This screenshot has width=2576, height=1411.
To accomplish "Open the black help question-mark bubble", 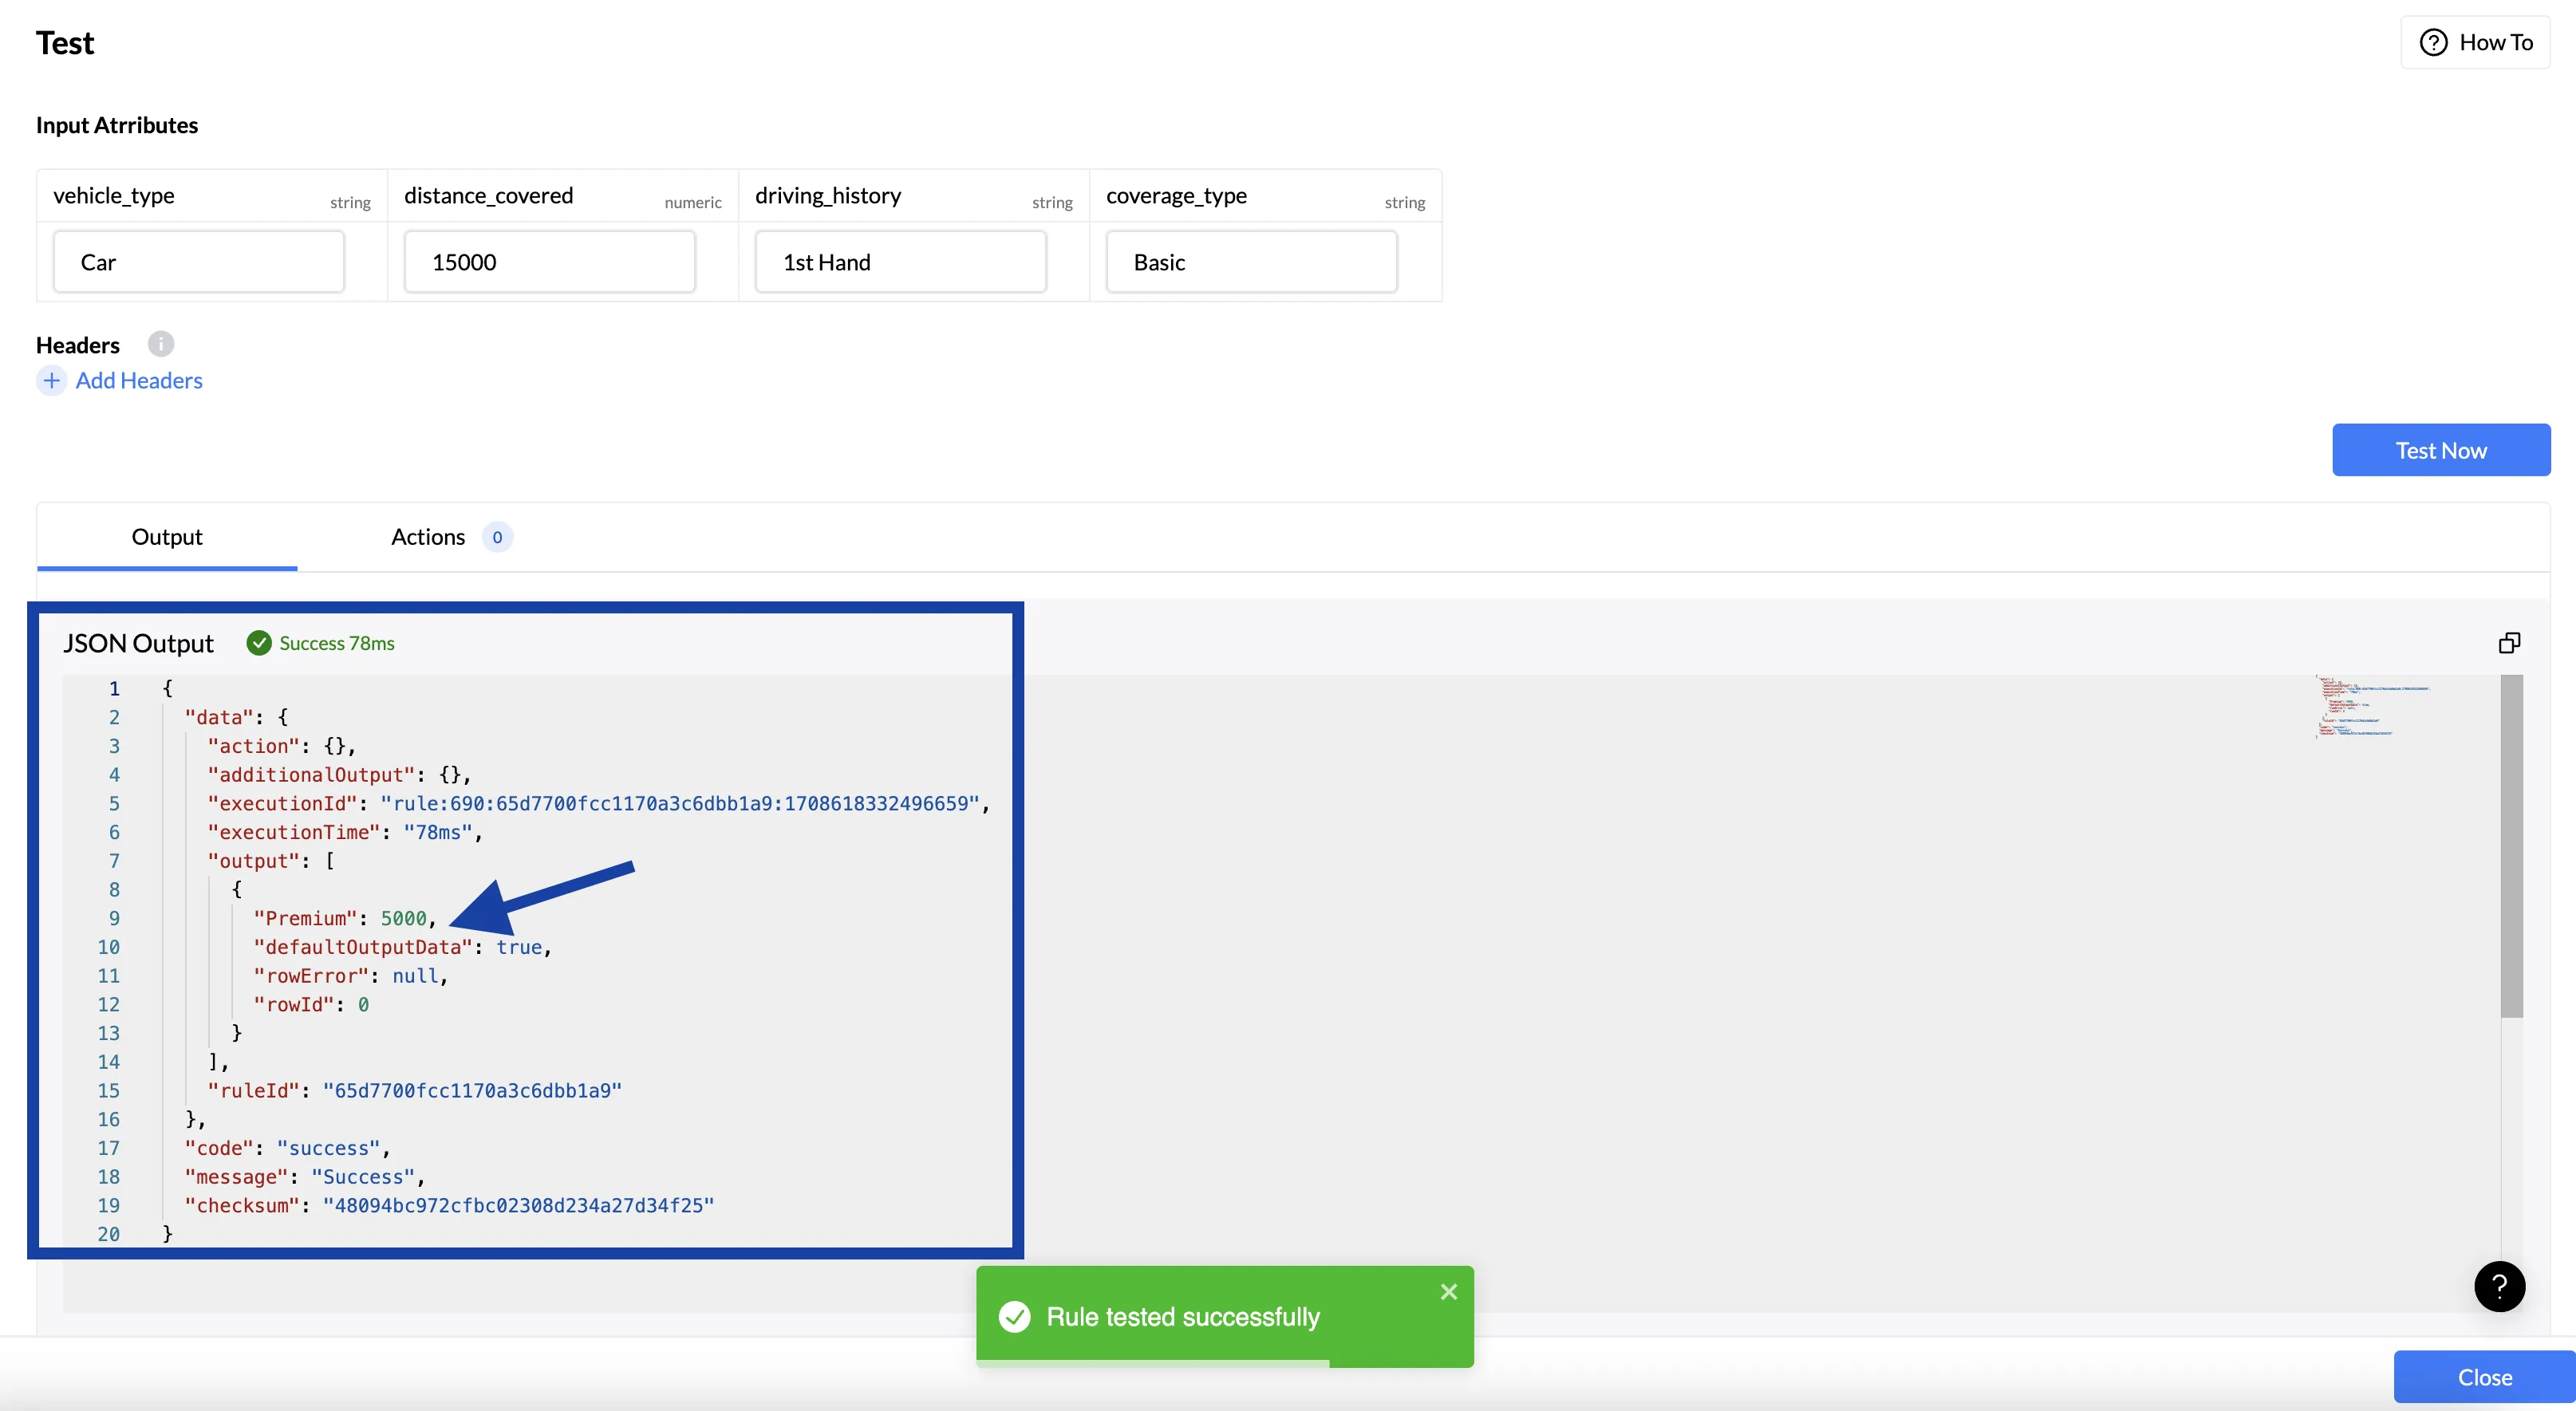I will click(2499, 1286).
